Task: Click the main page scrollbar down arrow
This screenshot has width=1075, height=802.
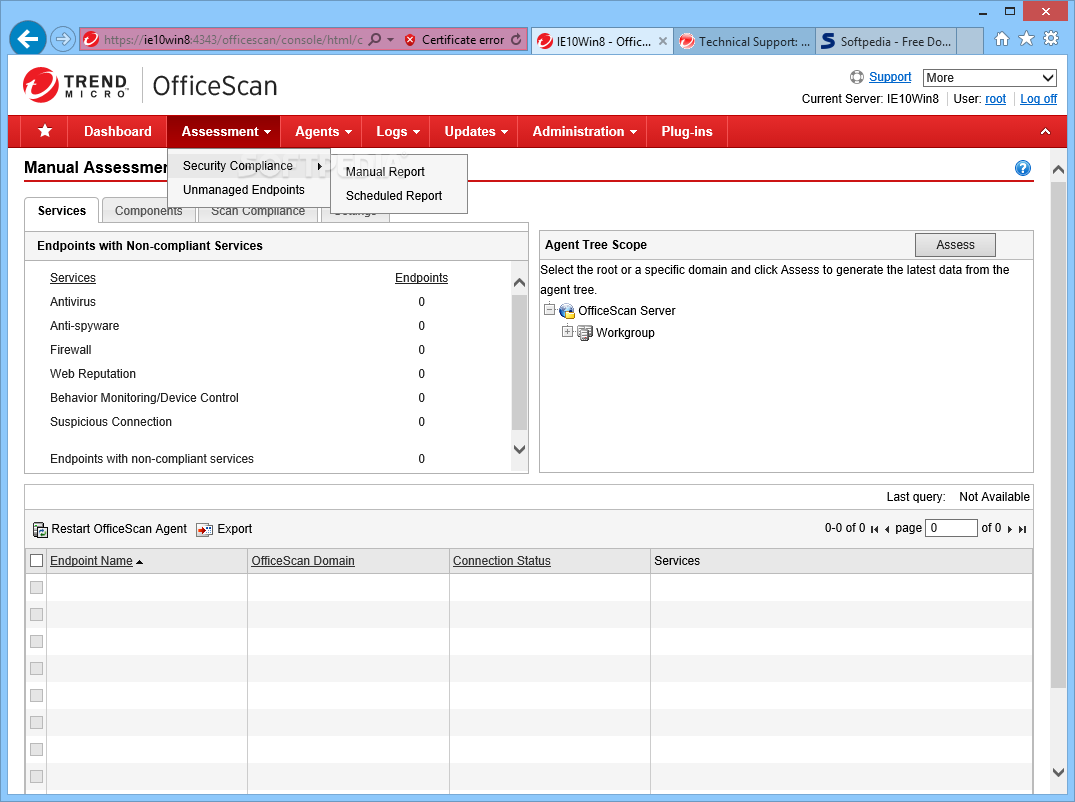Action: 1058,772
